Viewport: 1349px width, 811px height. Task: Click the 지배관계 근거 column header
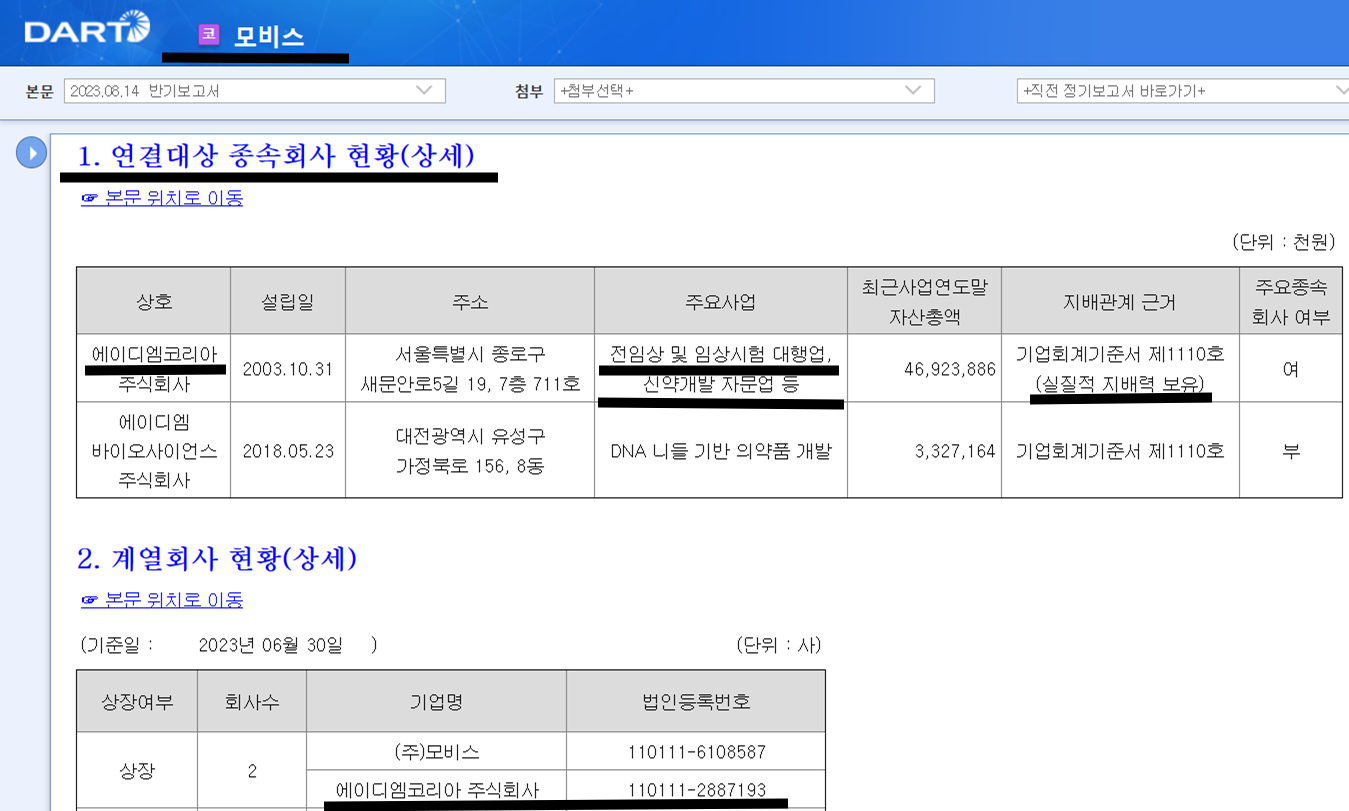pos(1119,301)
